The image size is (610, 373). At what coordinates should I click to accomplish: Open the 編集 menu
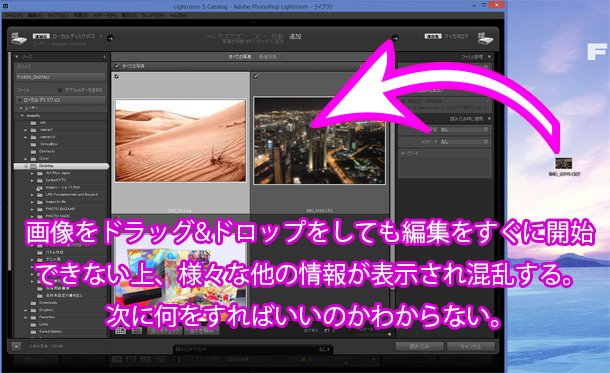click(35, 16)
